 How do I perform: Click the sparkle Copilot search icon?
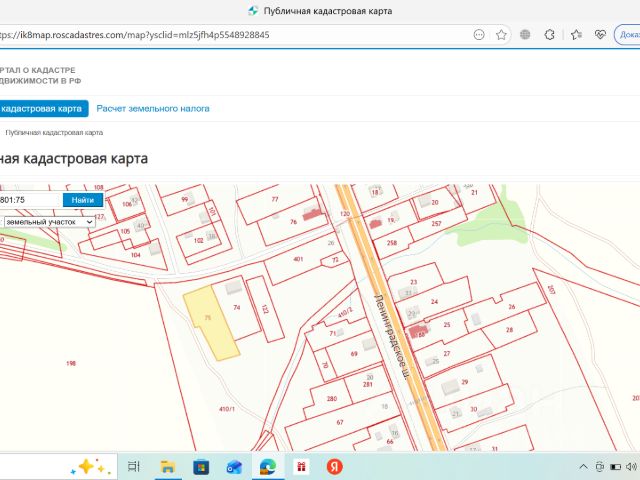tap(90, 467)
